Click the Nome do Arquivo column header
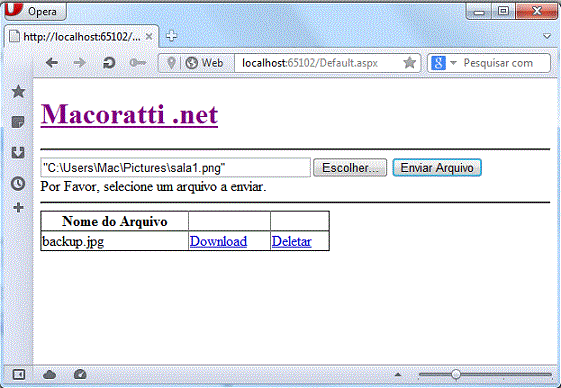 [114, 221]
